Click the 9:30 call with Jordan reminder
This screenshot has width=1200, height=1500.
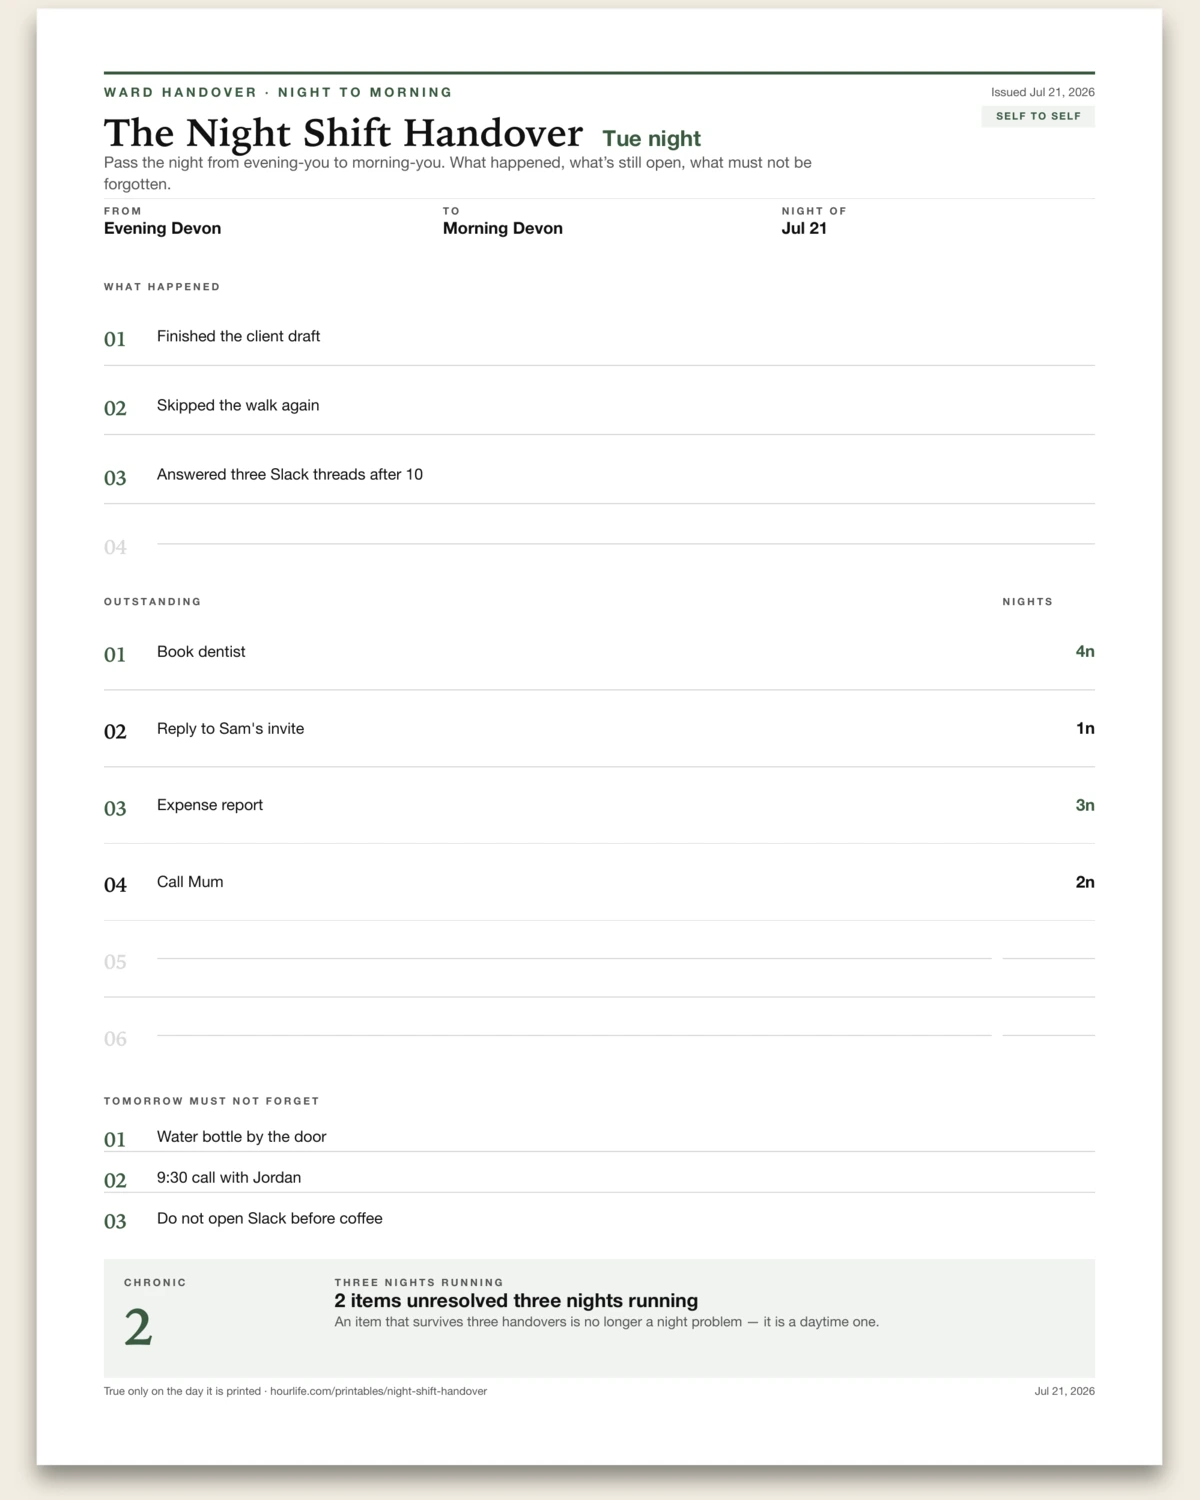[x=229, y=1177]
